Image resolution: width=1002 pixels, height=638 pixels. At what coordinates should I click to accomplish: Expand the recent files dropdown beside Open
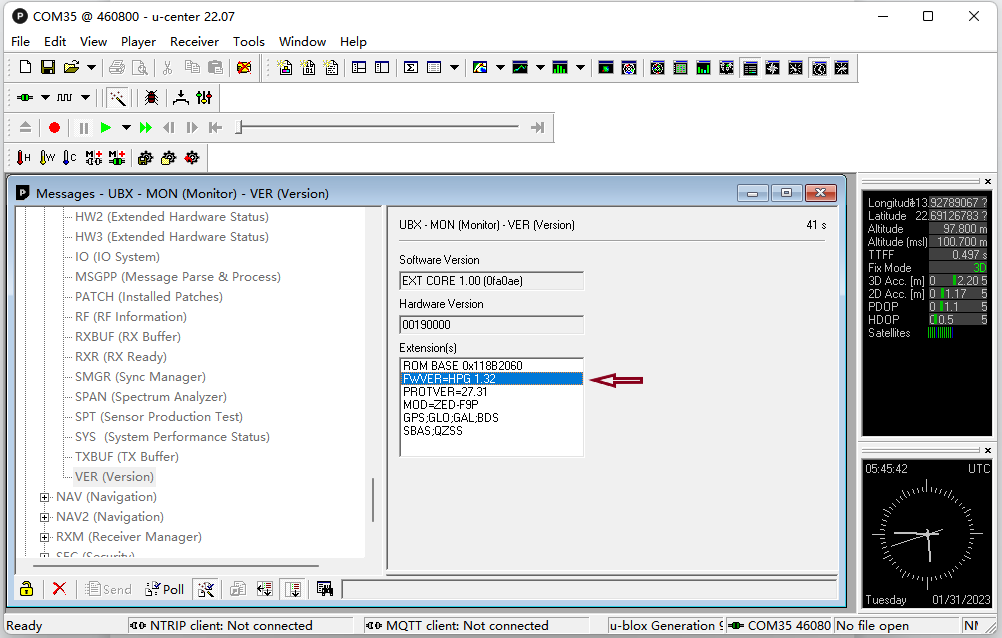click(x=91, y=67)
